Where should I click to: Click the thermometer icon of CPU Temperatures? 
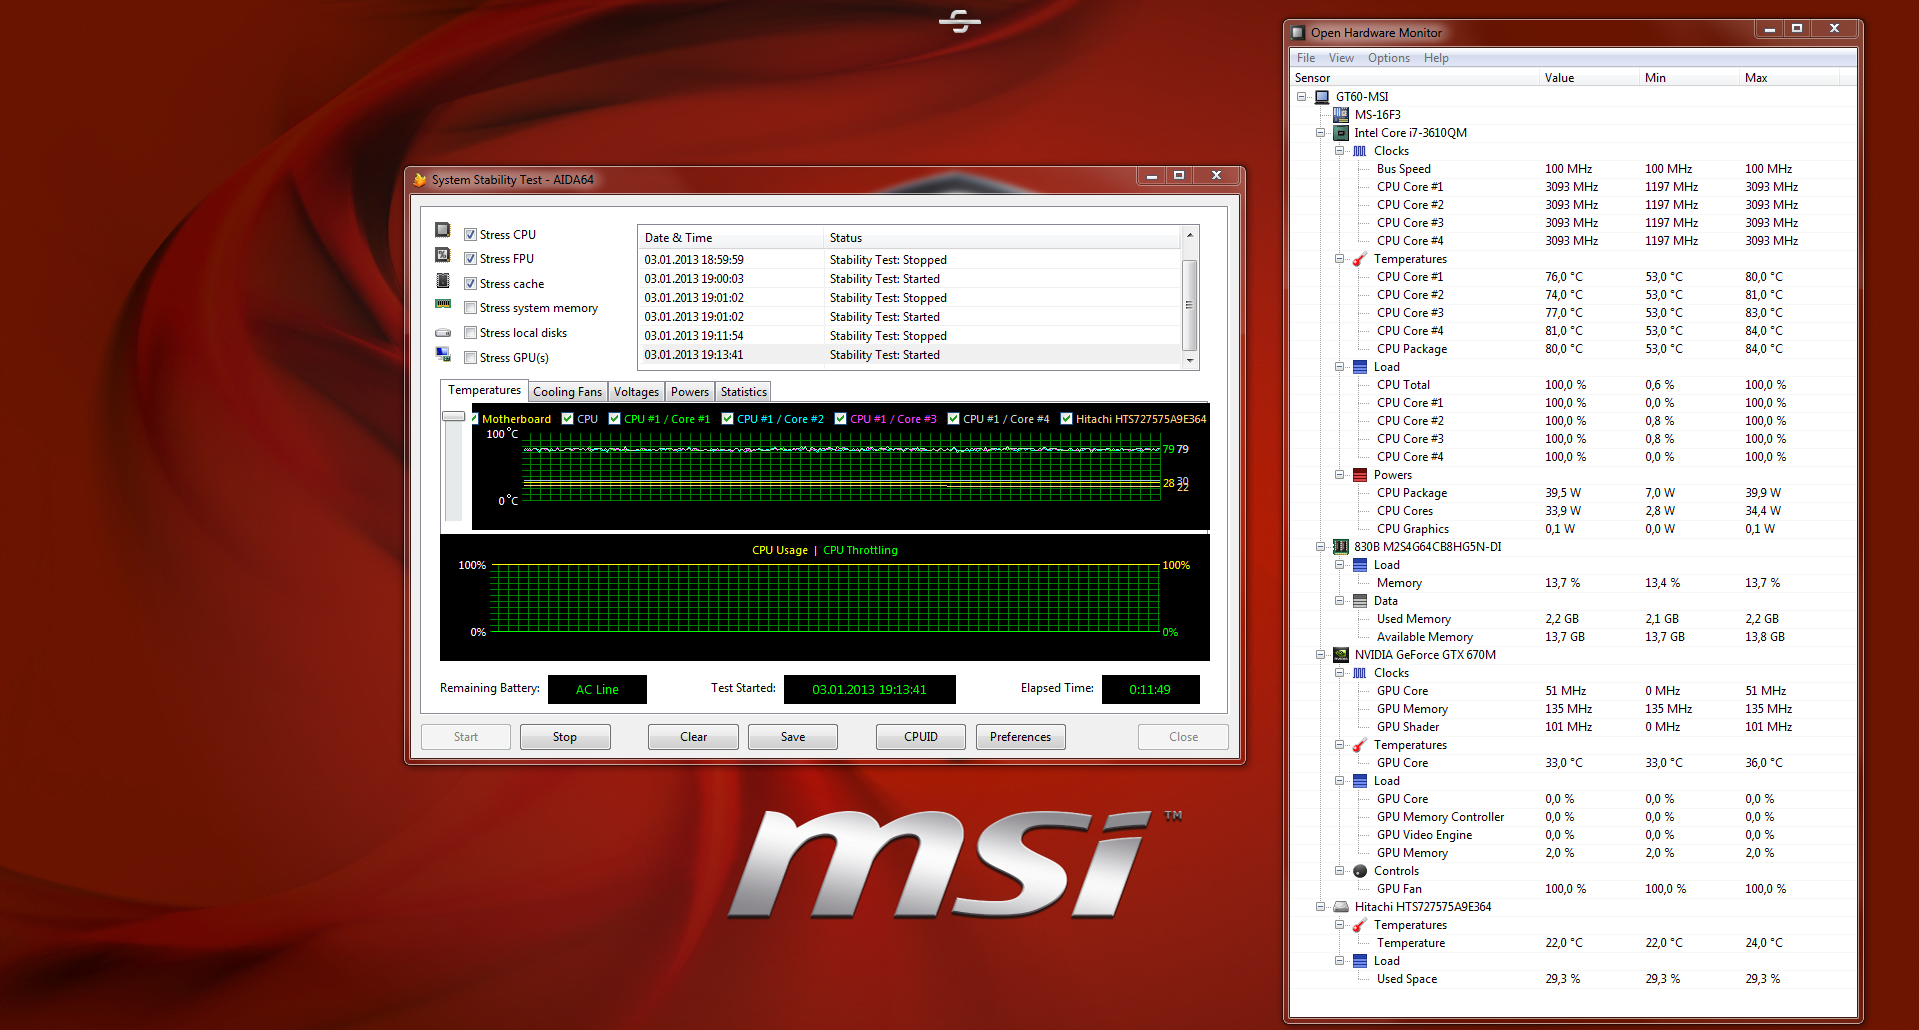(x=1360, y=259)
